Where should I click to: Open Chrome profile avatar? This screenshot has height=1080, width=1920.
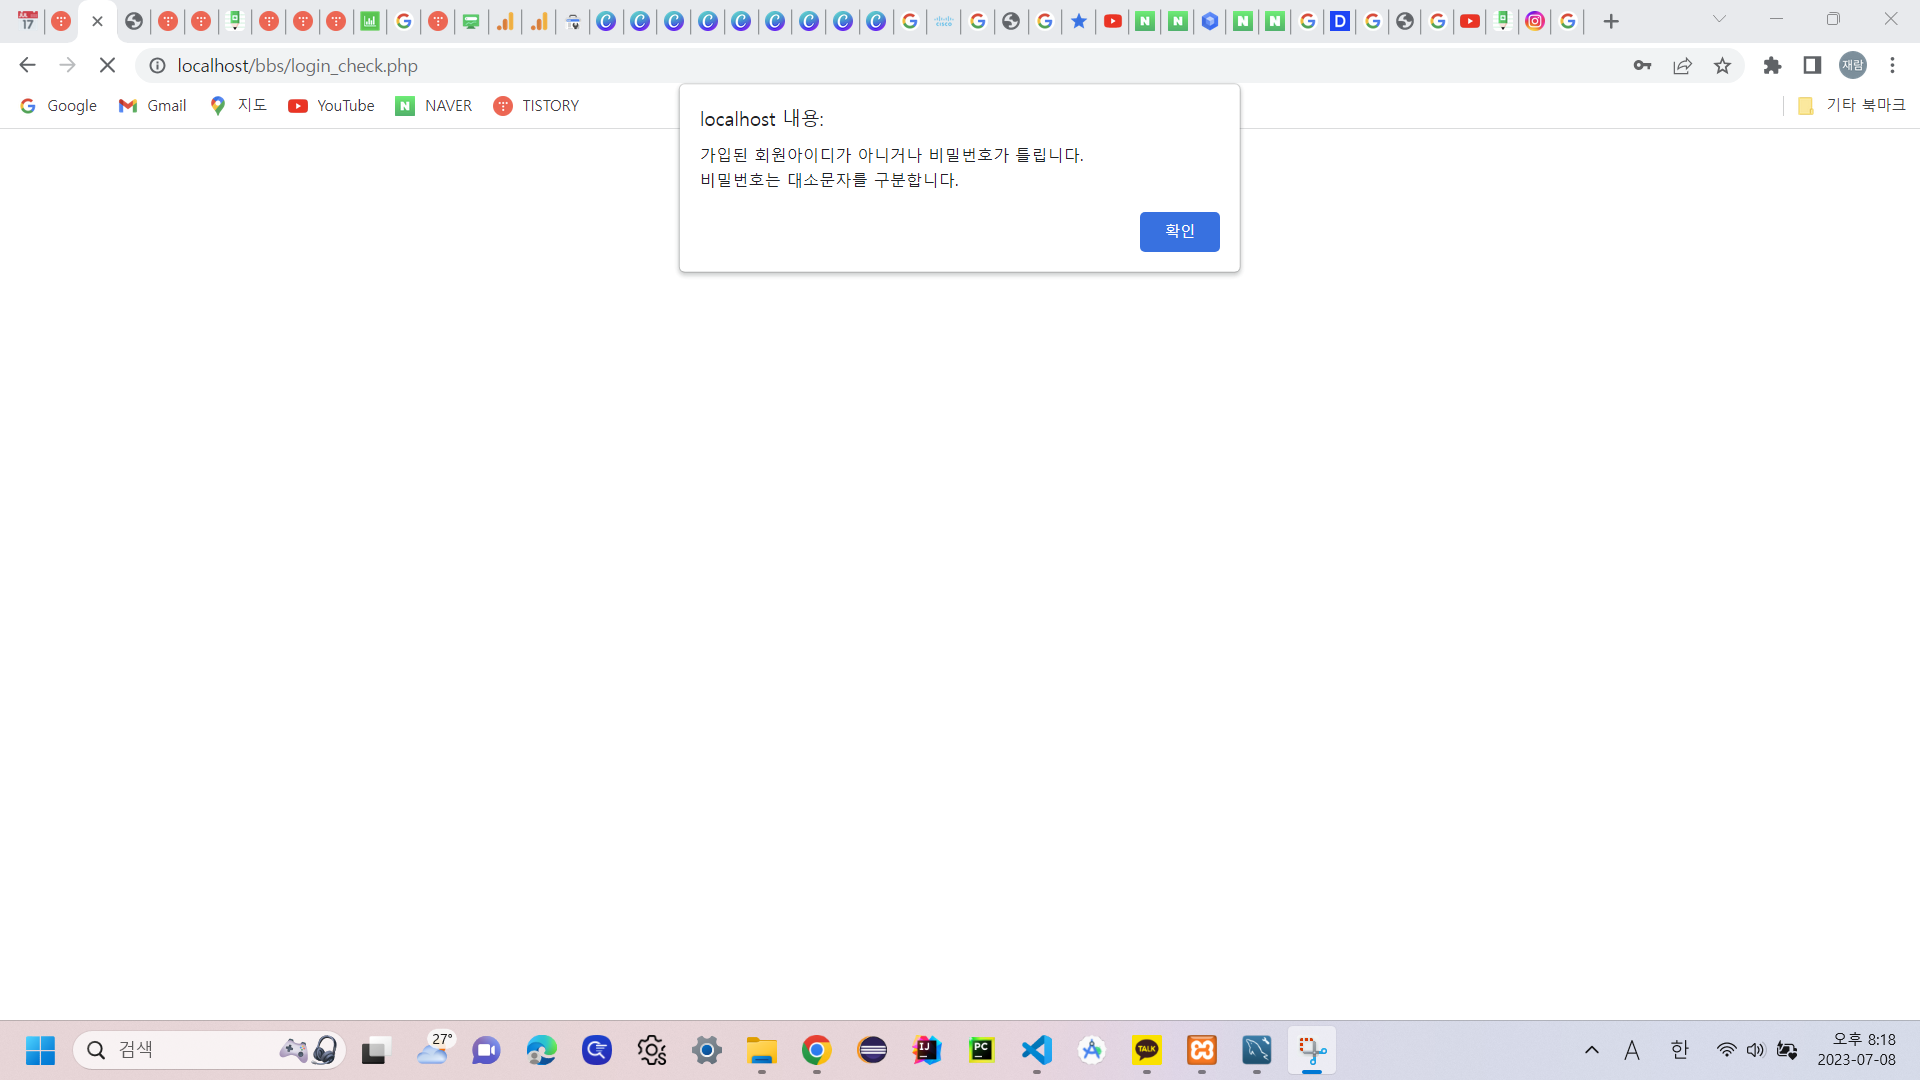click(1853, 65)
